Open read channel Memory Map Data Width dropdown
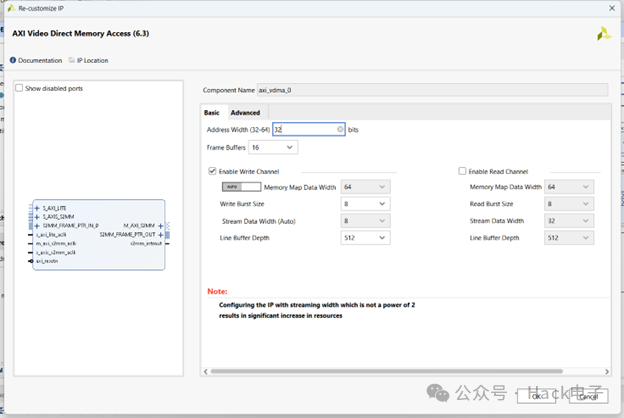 click(x=569, y=187)
